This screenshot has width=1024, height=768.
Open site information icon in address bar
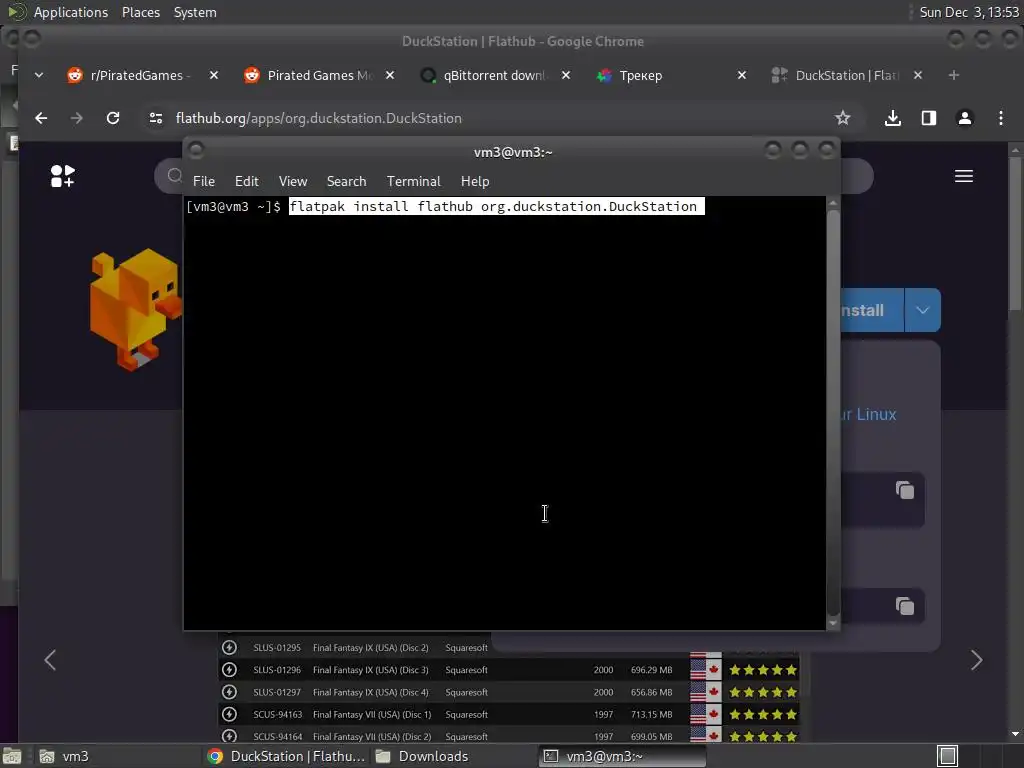click(155, 118)
